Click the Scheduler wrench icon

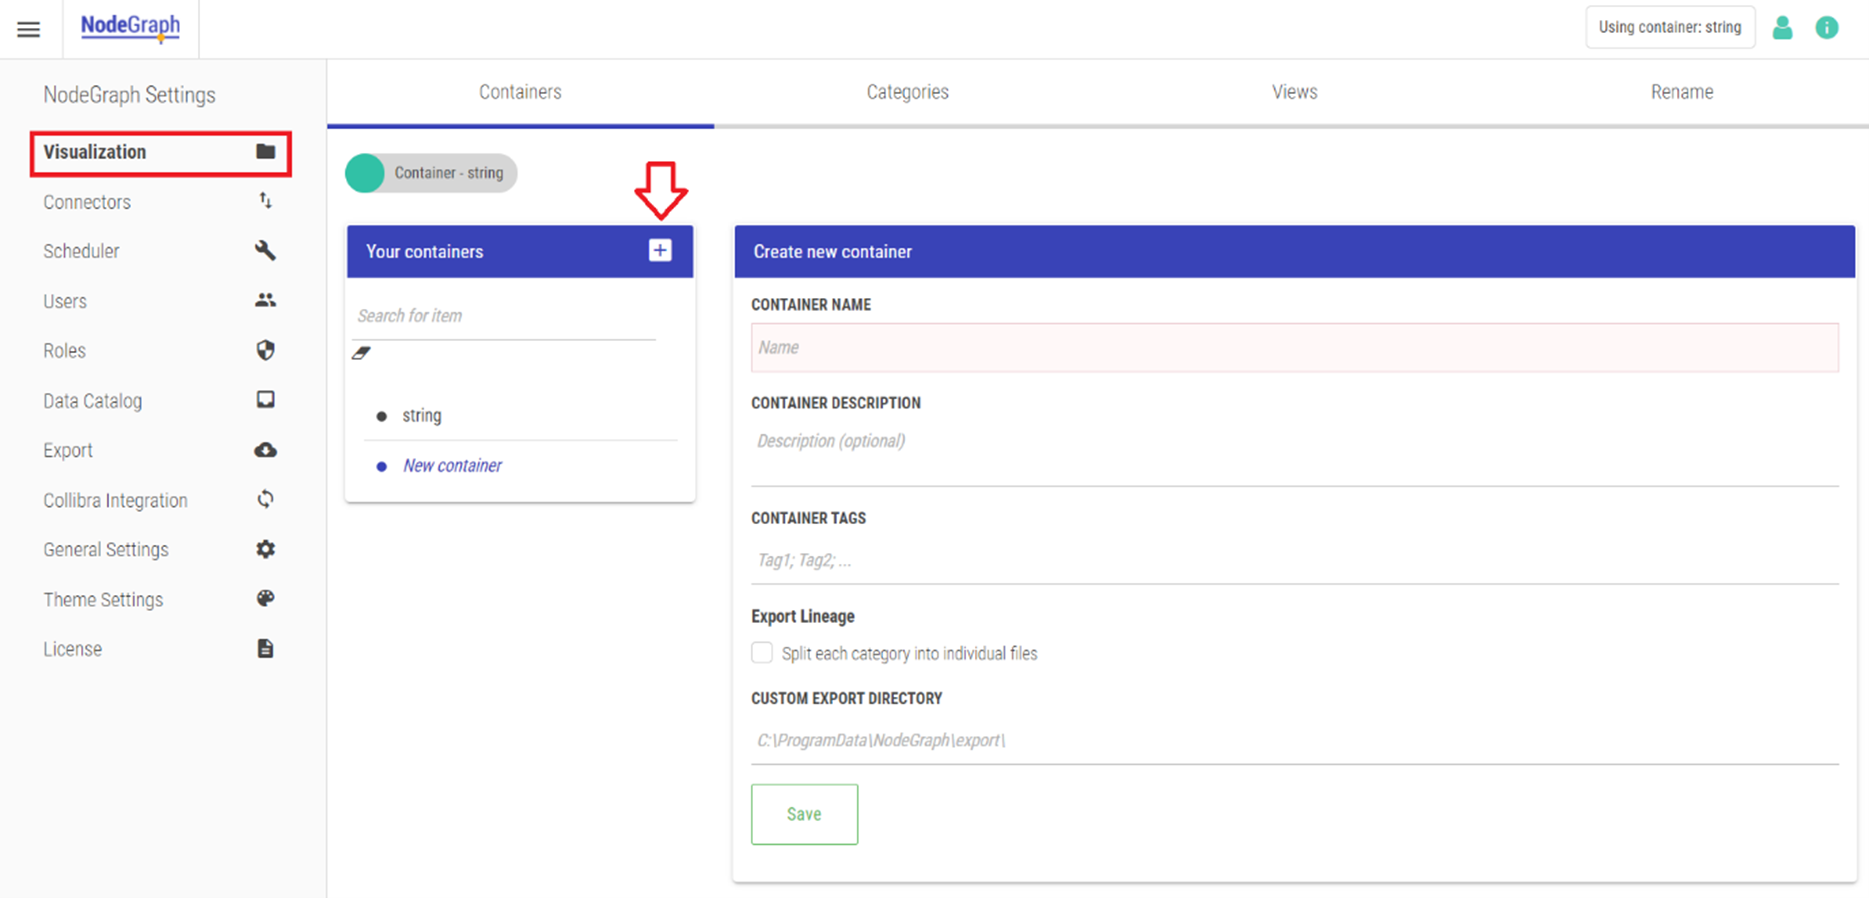tap(265, 250)
